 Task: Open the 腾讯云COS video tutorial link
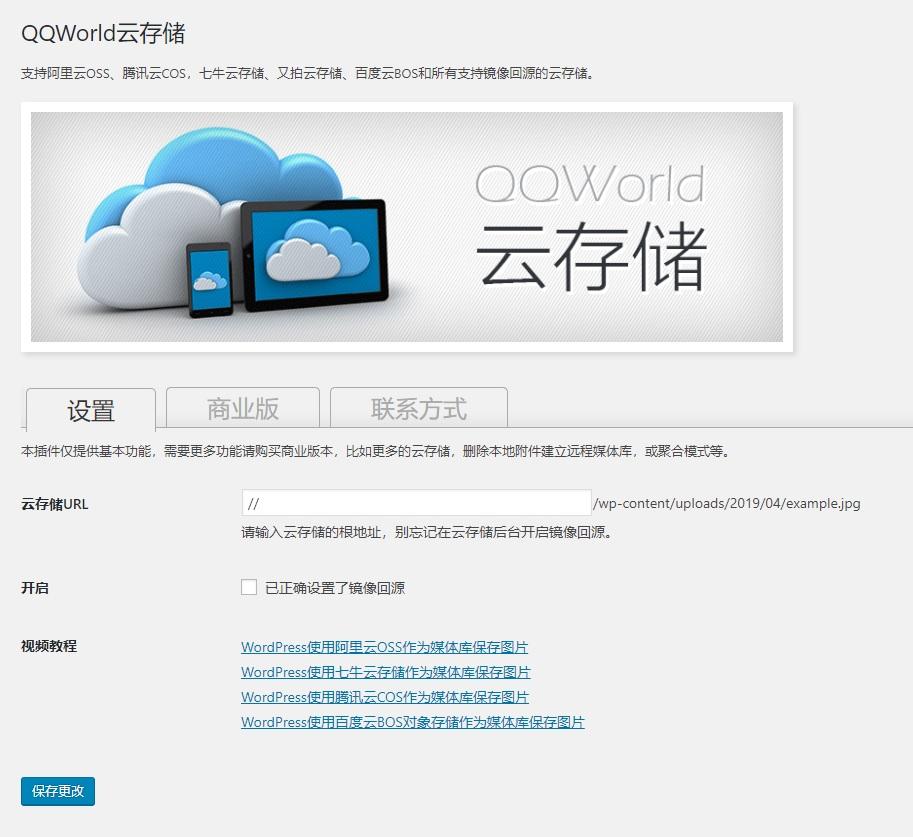click(x=385, y=697)
